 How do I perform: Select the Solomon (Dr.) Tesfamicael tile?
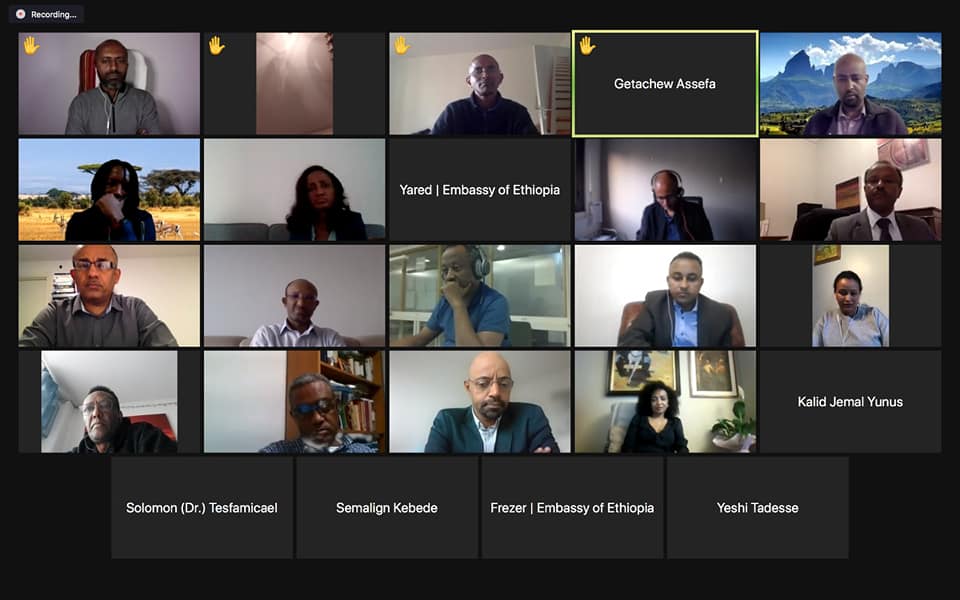202,508
